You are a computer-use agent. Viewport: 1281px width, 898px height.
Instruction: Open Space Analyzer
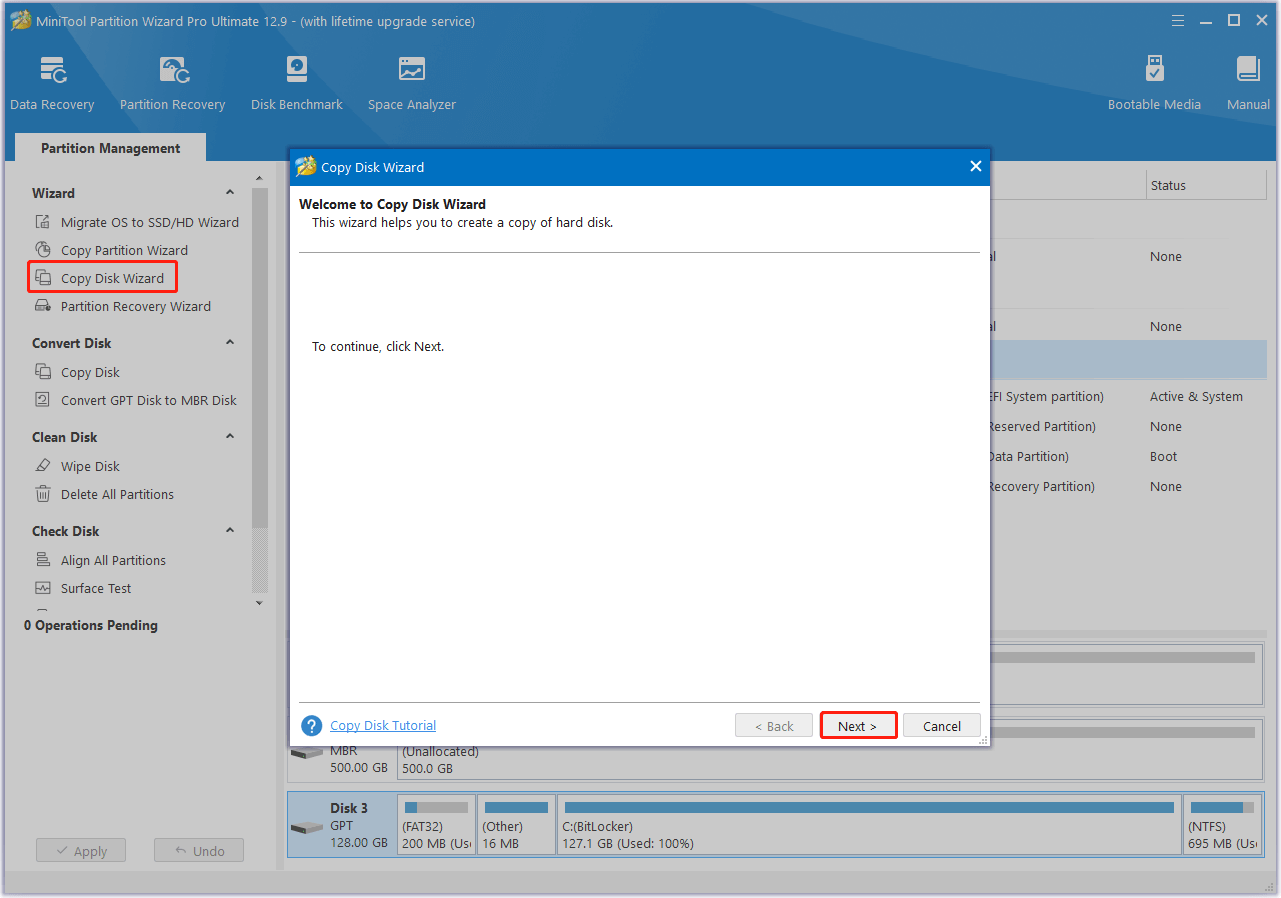point(411,83)
